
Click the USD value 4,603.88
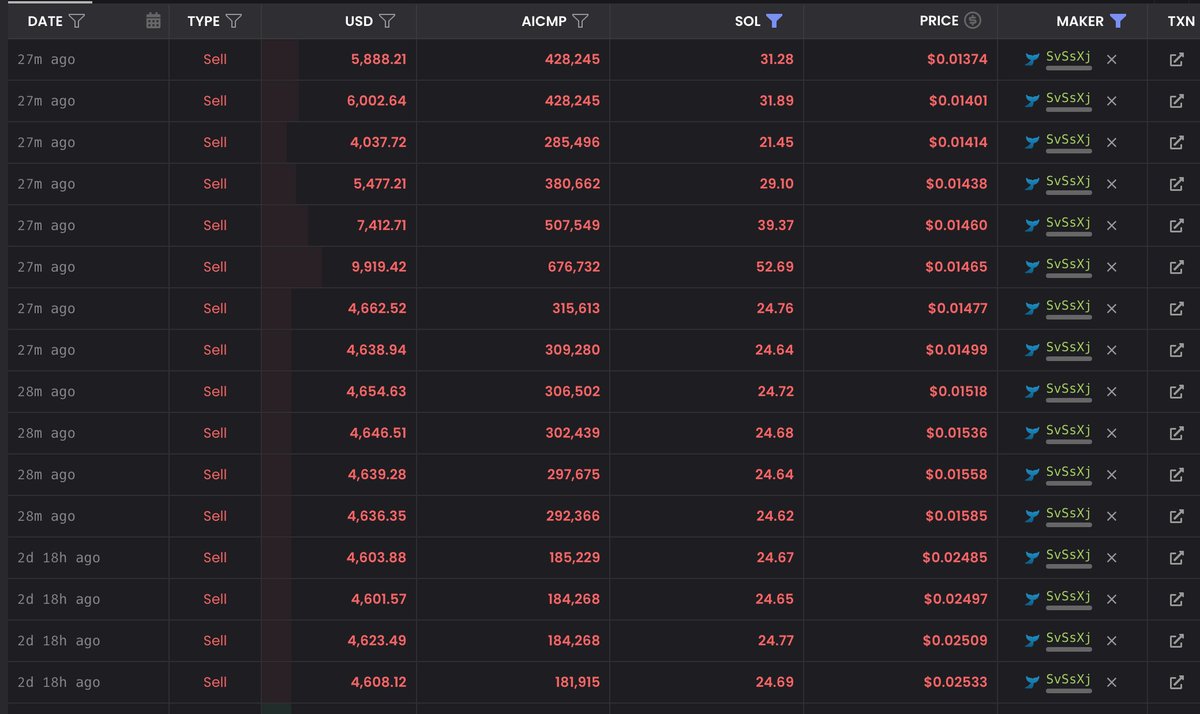tap(378, 558)
